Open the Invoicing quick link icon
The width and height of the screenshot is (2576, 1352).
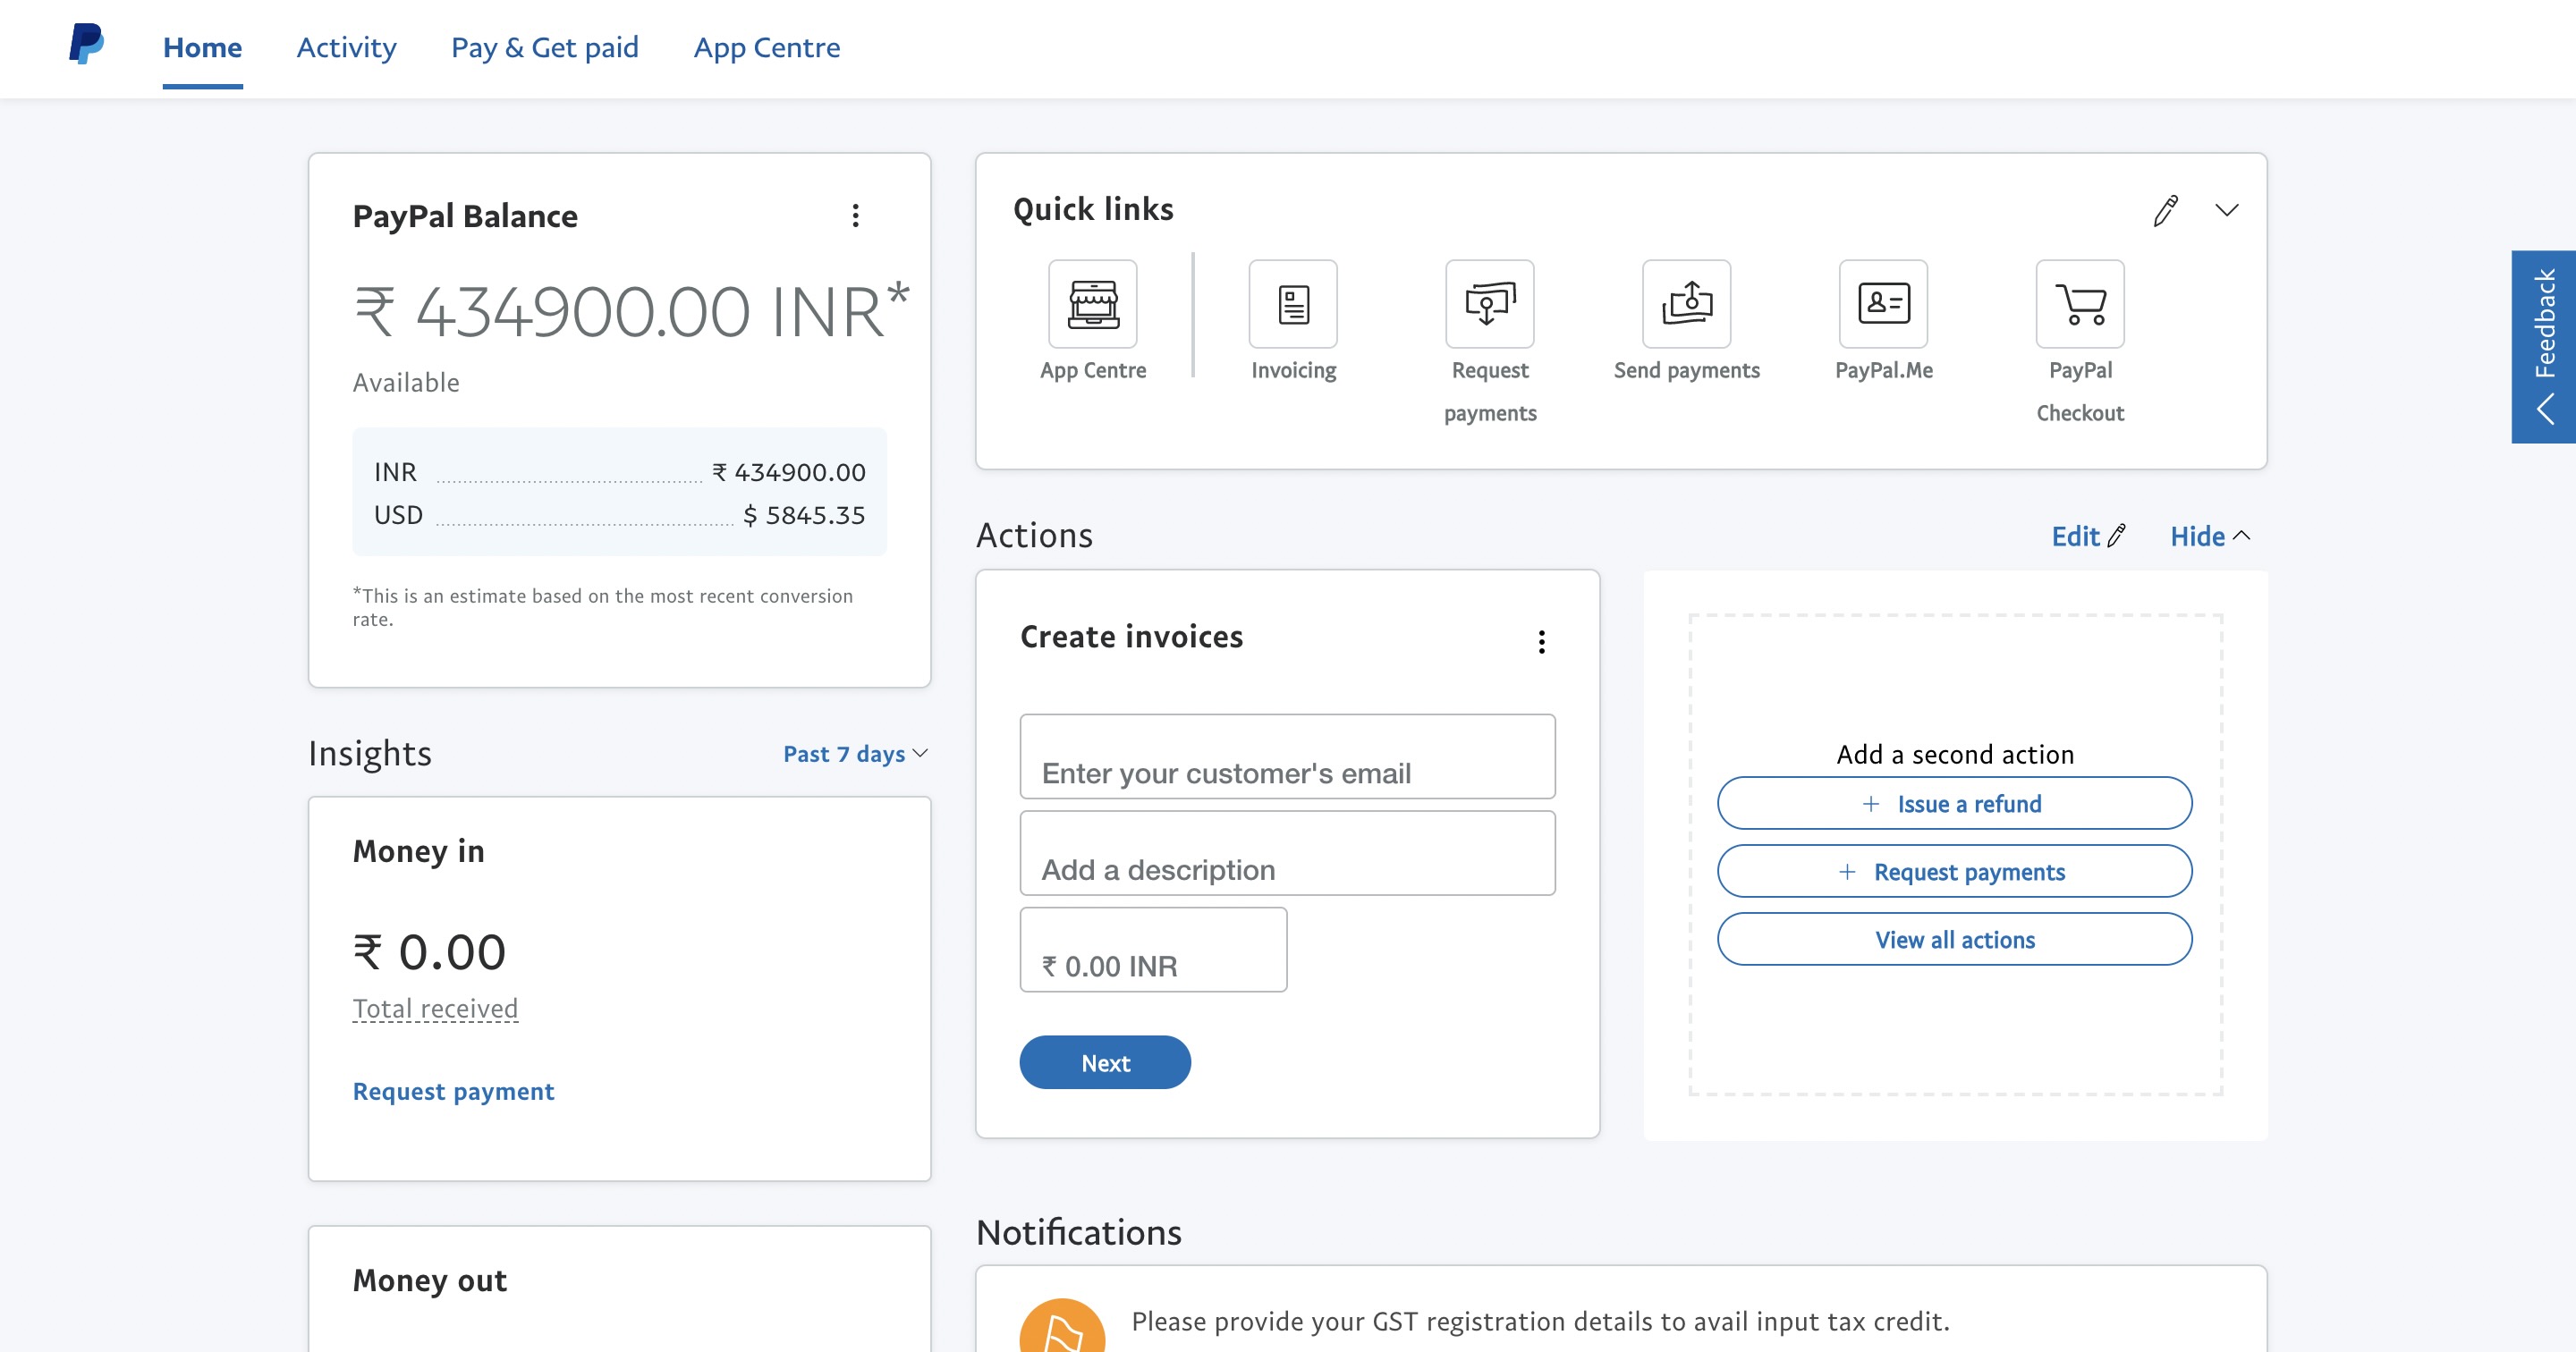tap(1292, 304)
